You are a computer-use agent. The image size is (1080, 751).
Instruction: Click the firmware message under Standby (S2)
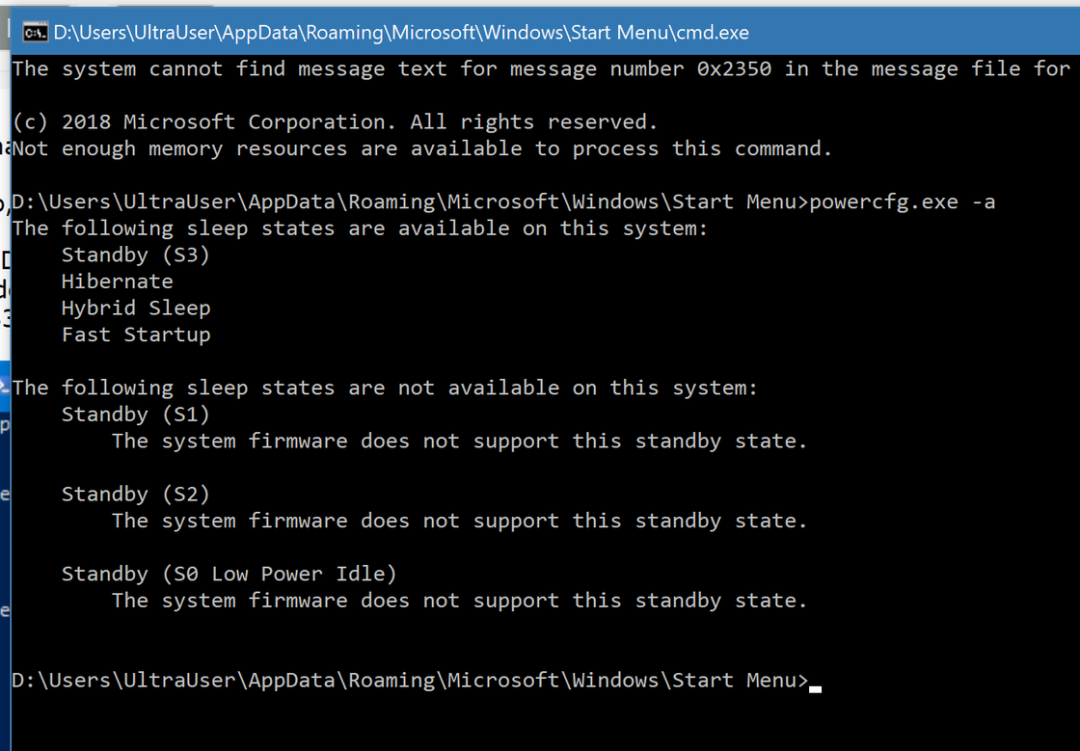[459, 521]
